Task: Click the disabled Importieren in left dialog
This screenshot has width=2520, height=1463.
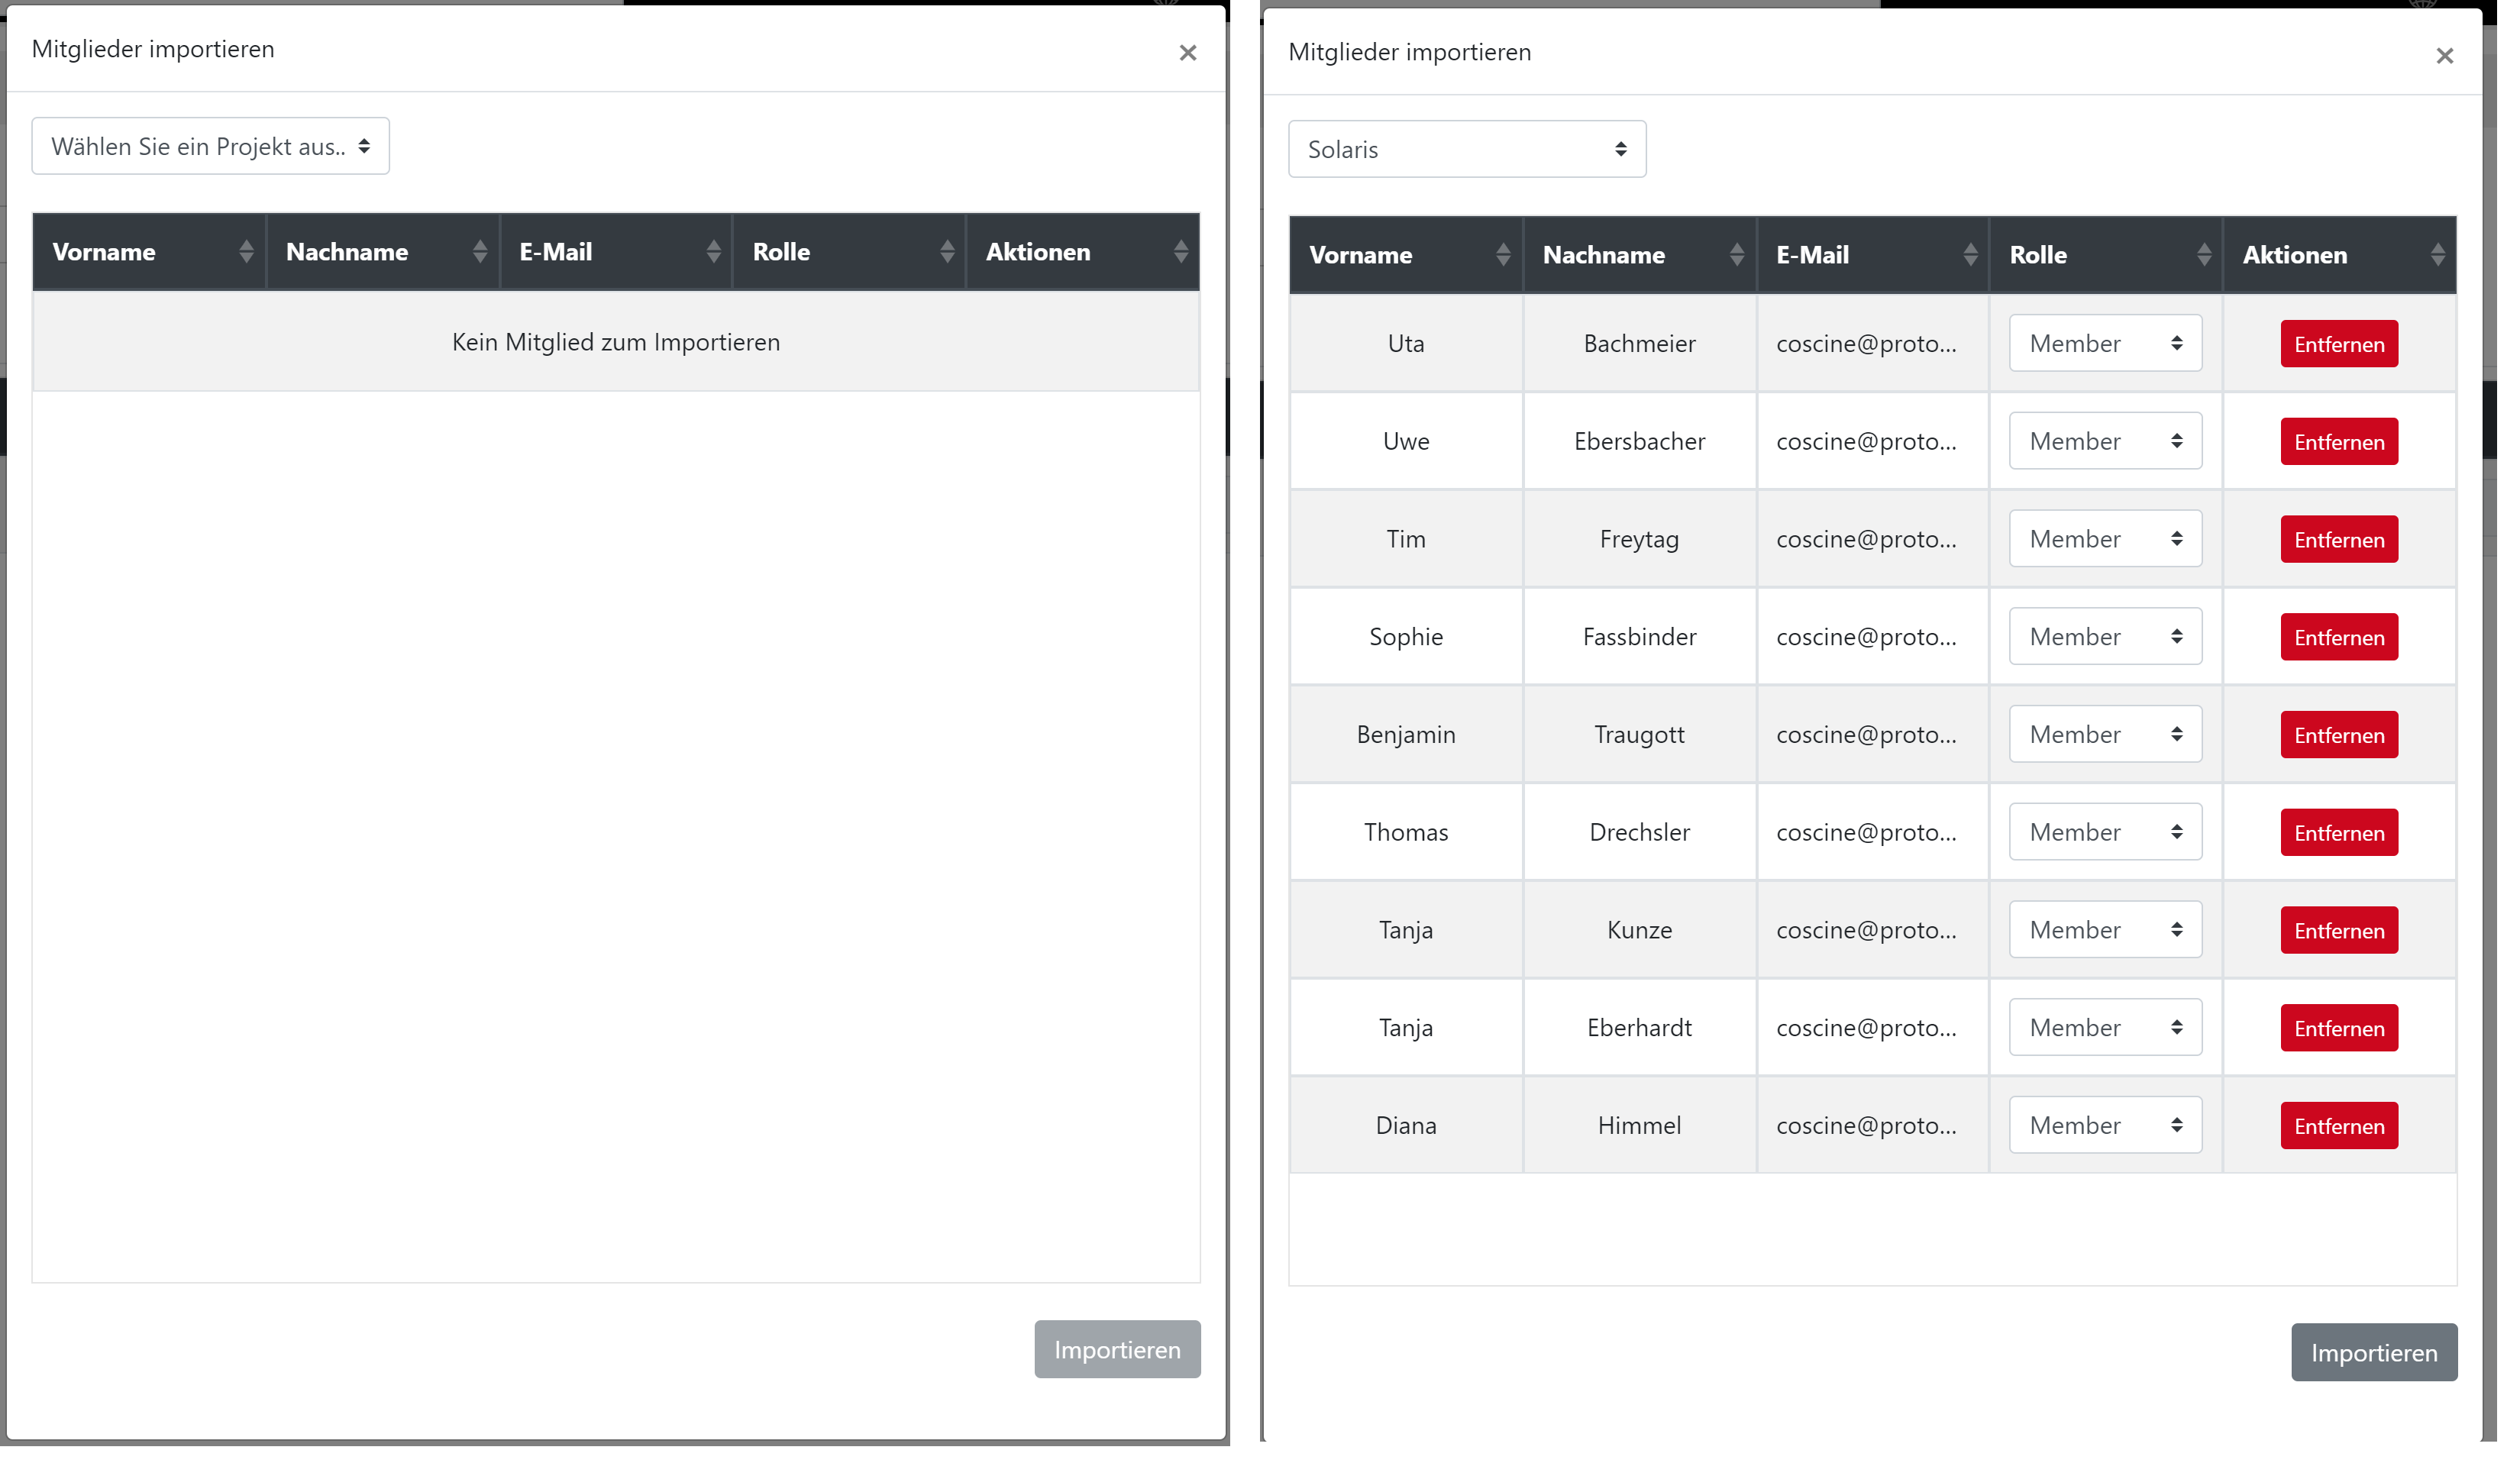Action: tap(1116, 1350)
